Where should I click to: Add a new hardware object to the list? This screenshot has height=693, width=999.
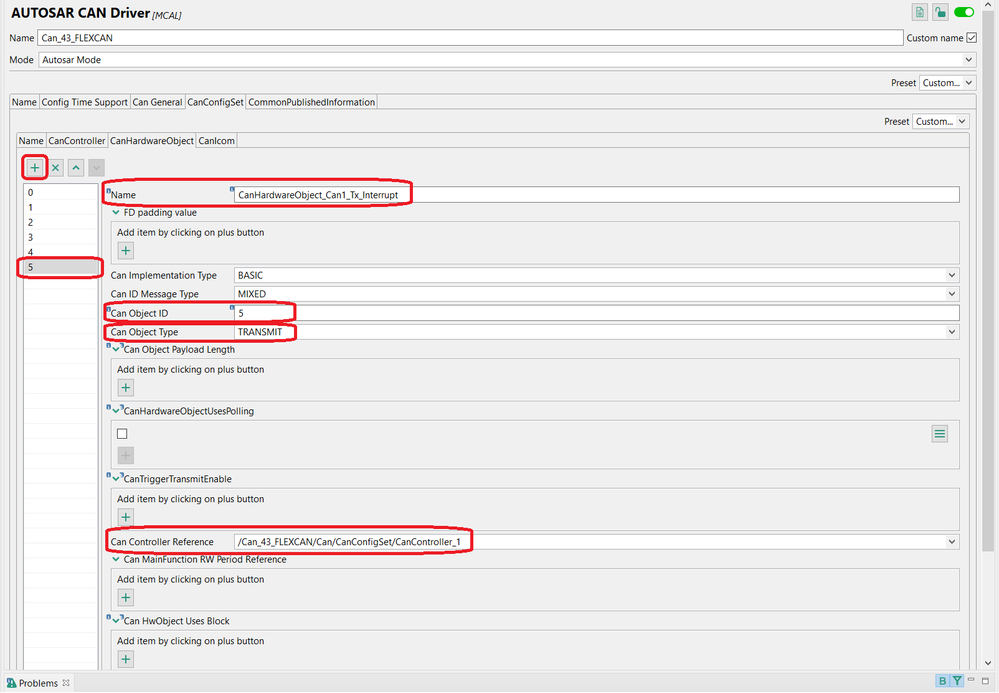pos(35,168)
